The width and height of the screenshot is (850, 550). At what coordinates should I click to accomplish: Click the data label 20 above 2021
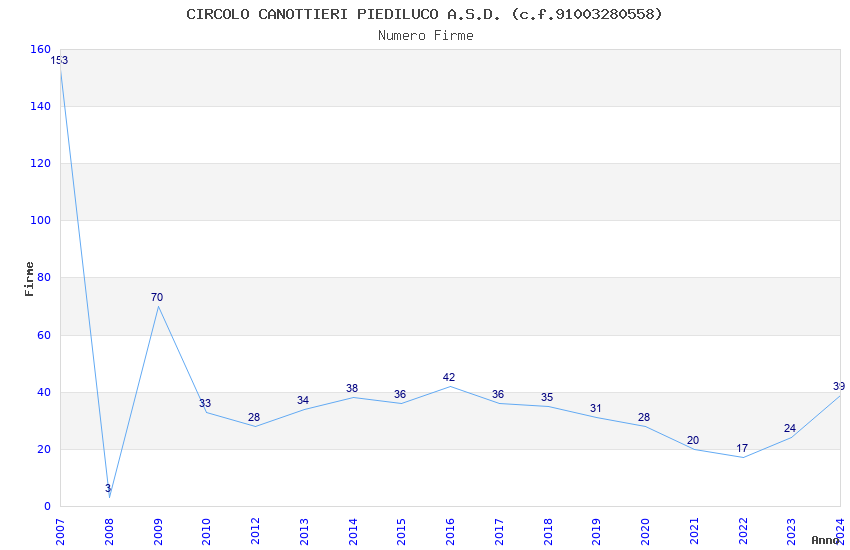693,440
